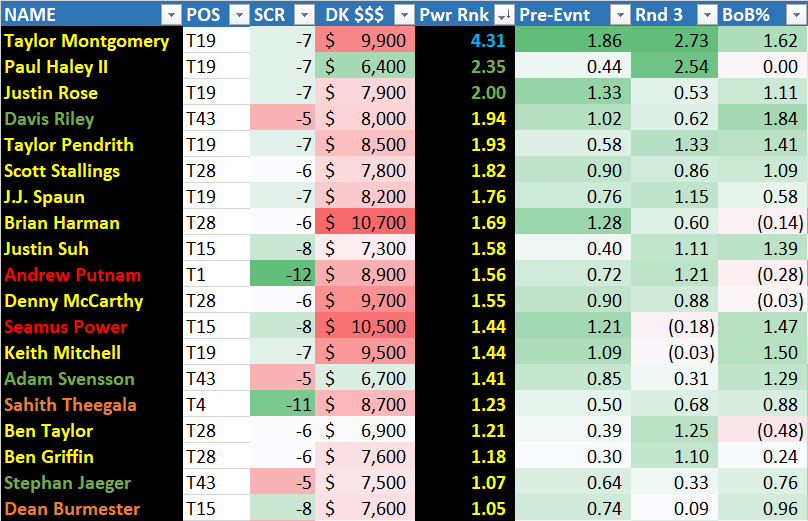Click Andrew Putnam's T1 position cell
808x521 pixels.
[216, 274]
